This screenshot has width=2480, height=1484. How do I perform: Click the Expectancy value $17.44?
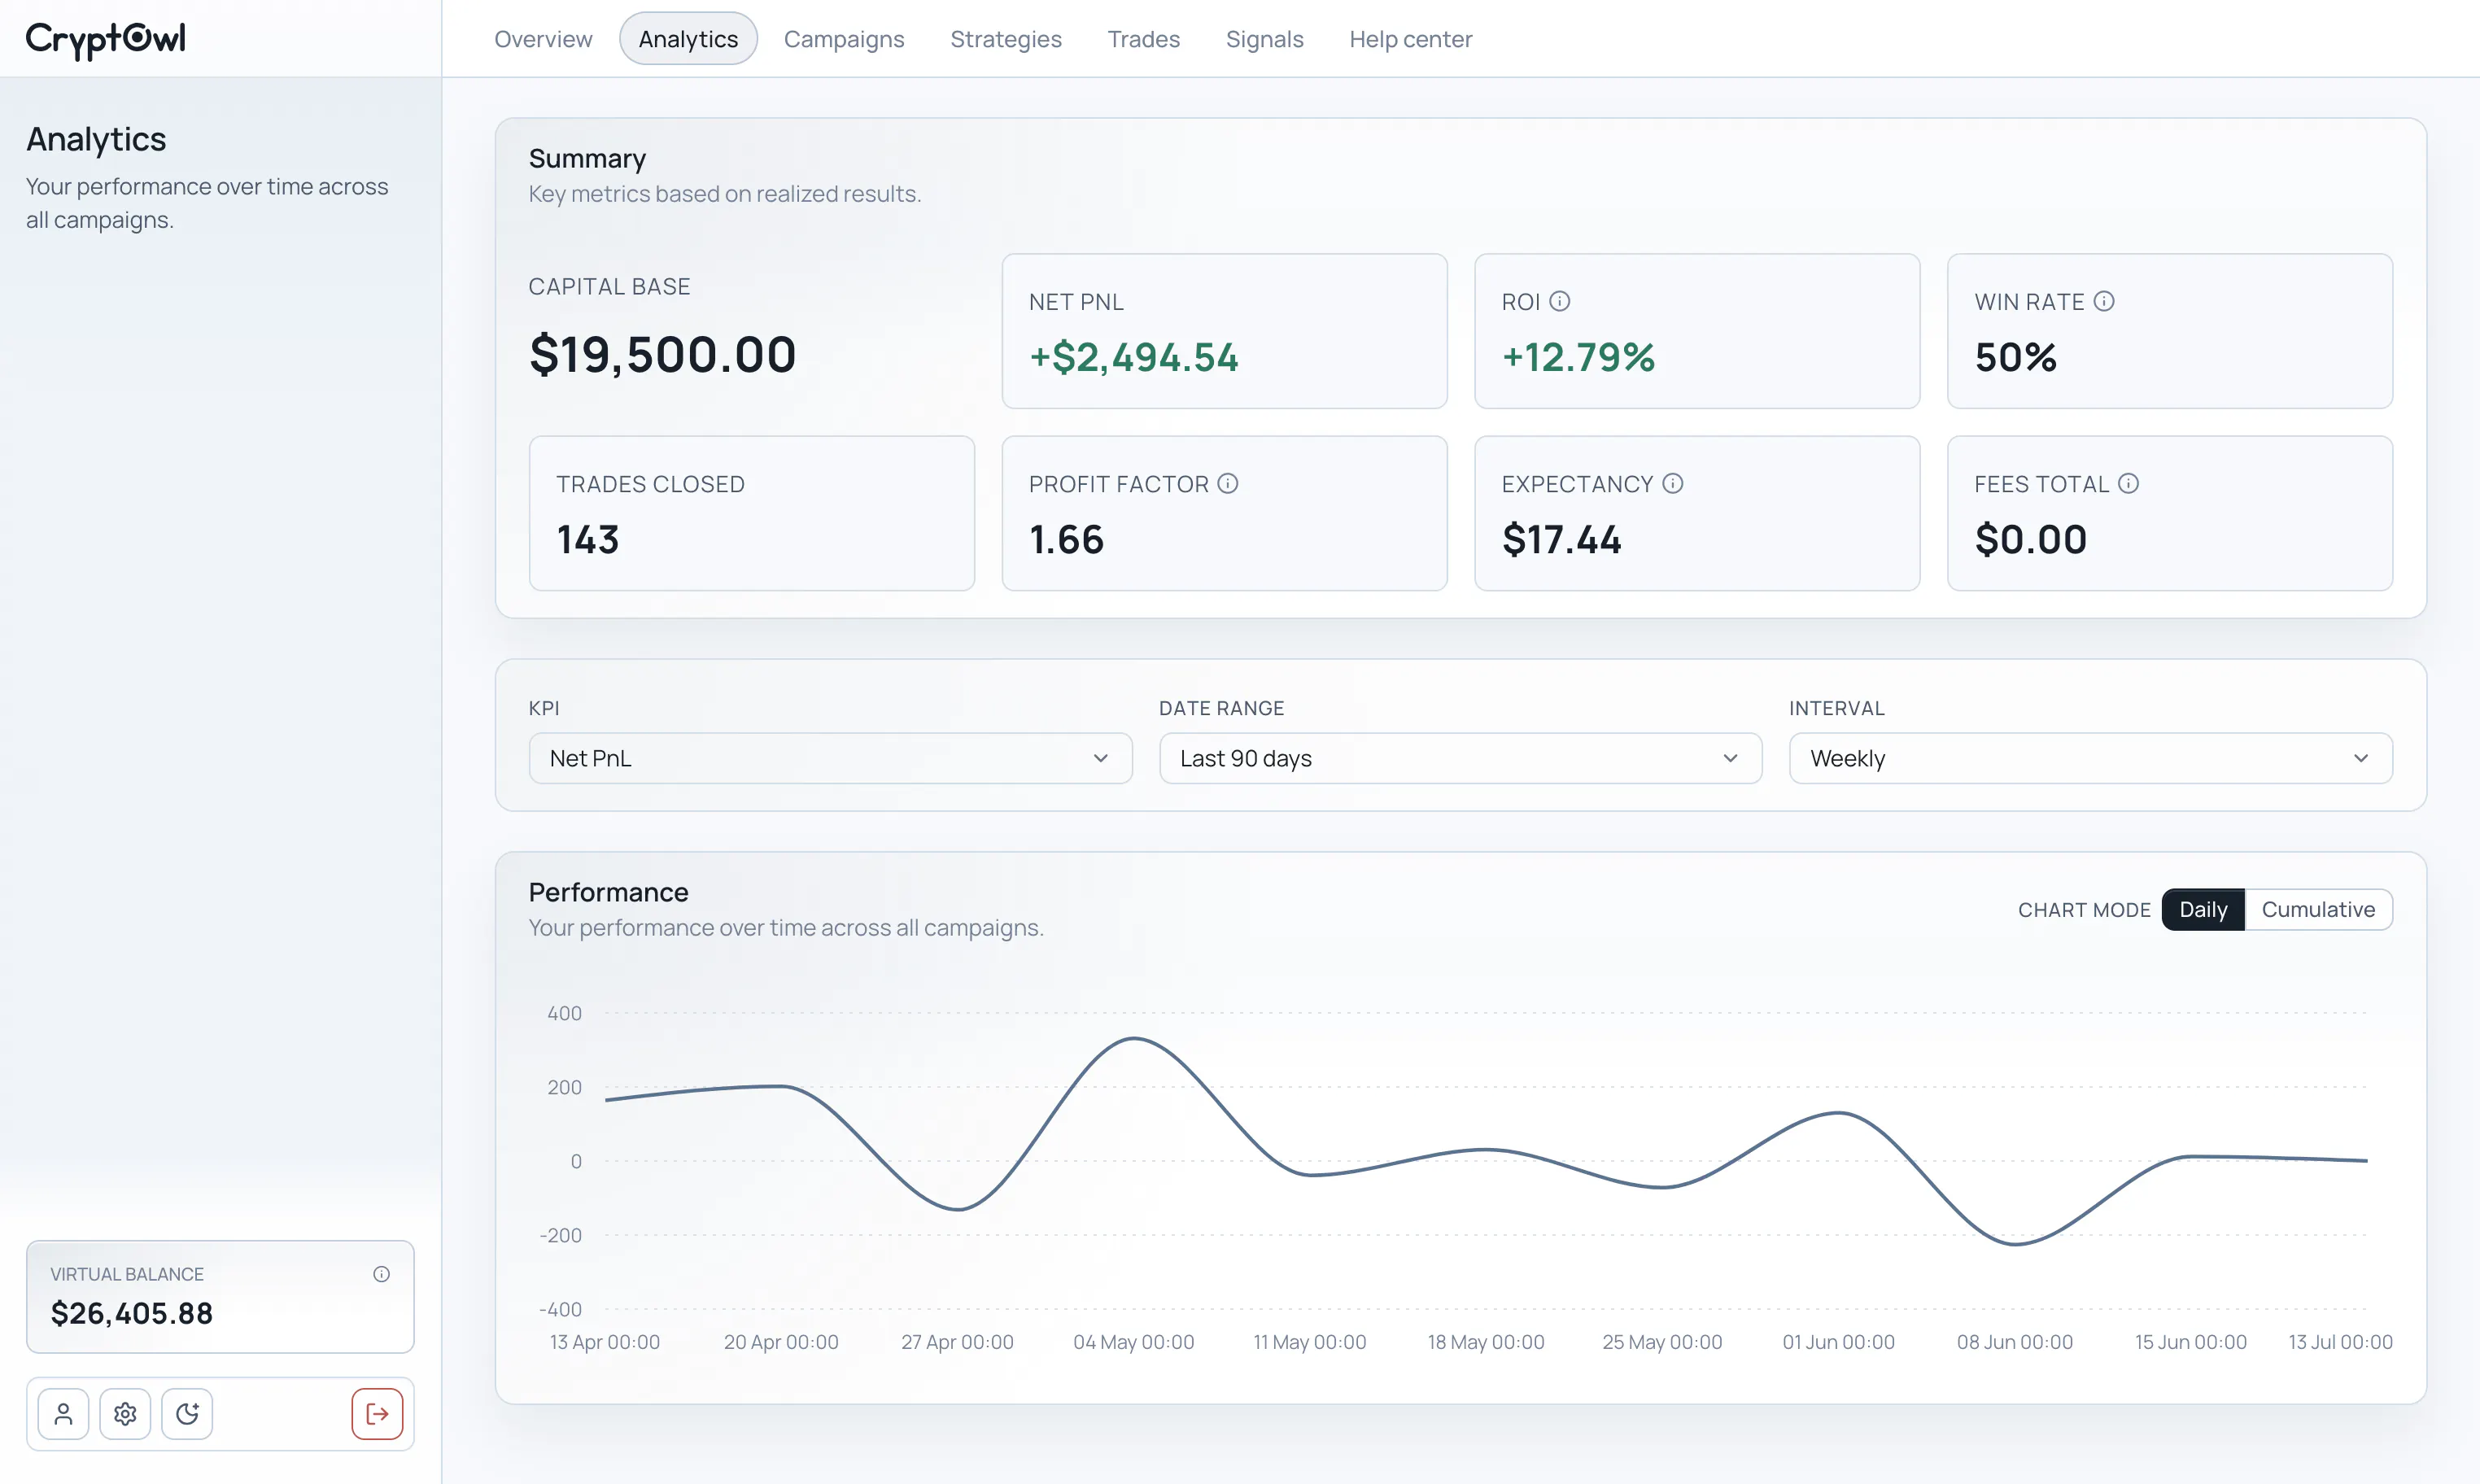pos(1562,539)
